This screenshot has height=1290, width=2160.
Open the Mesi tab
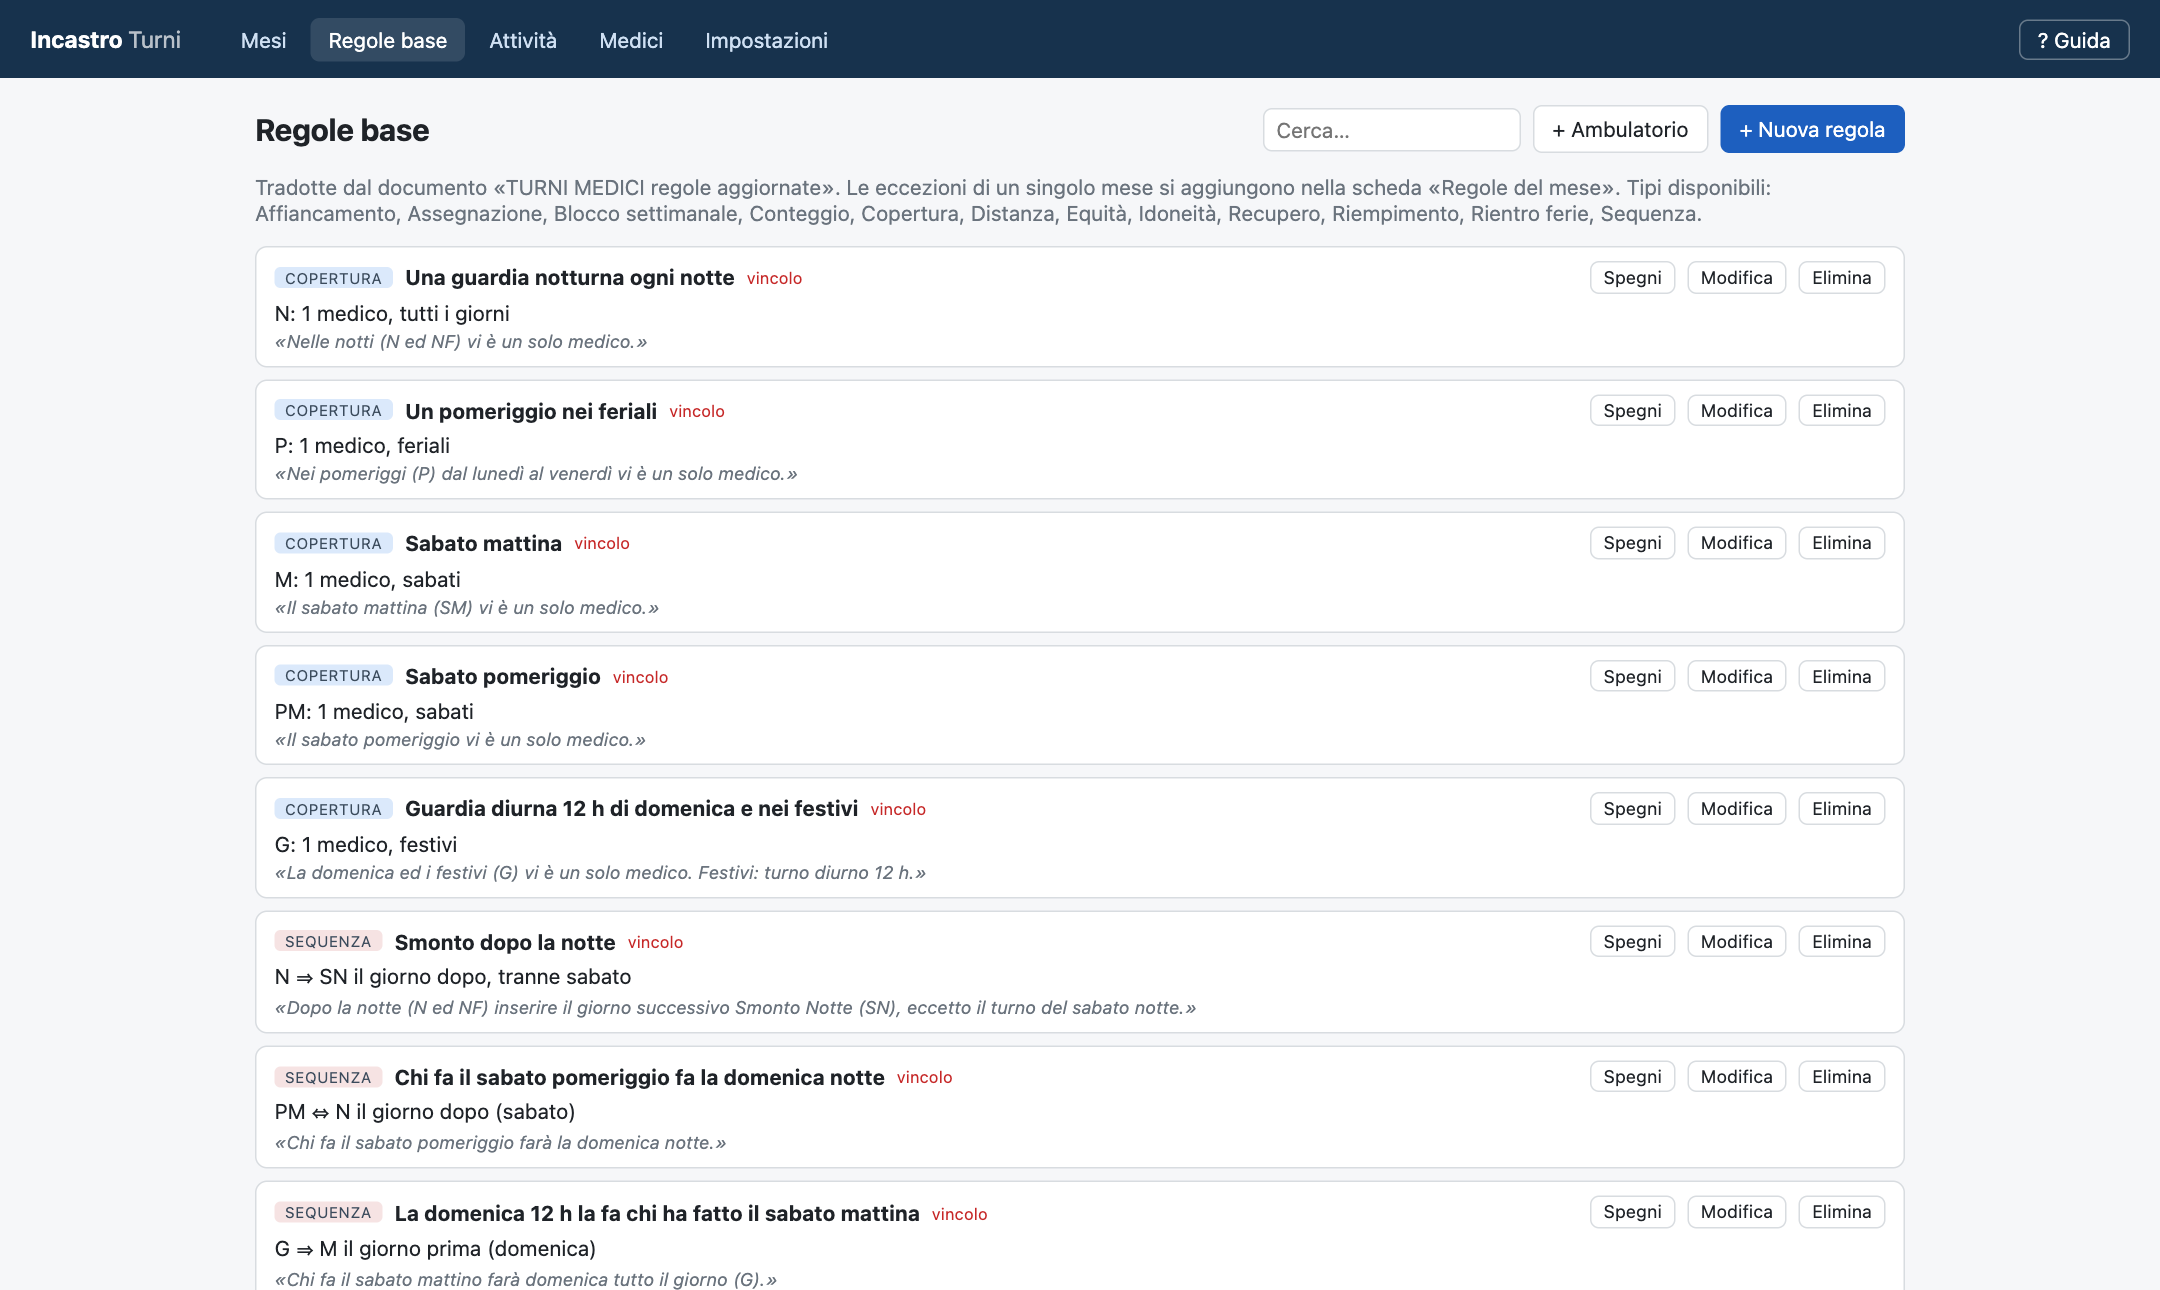[263, 40]
